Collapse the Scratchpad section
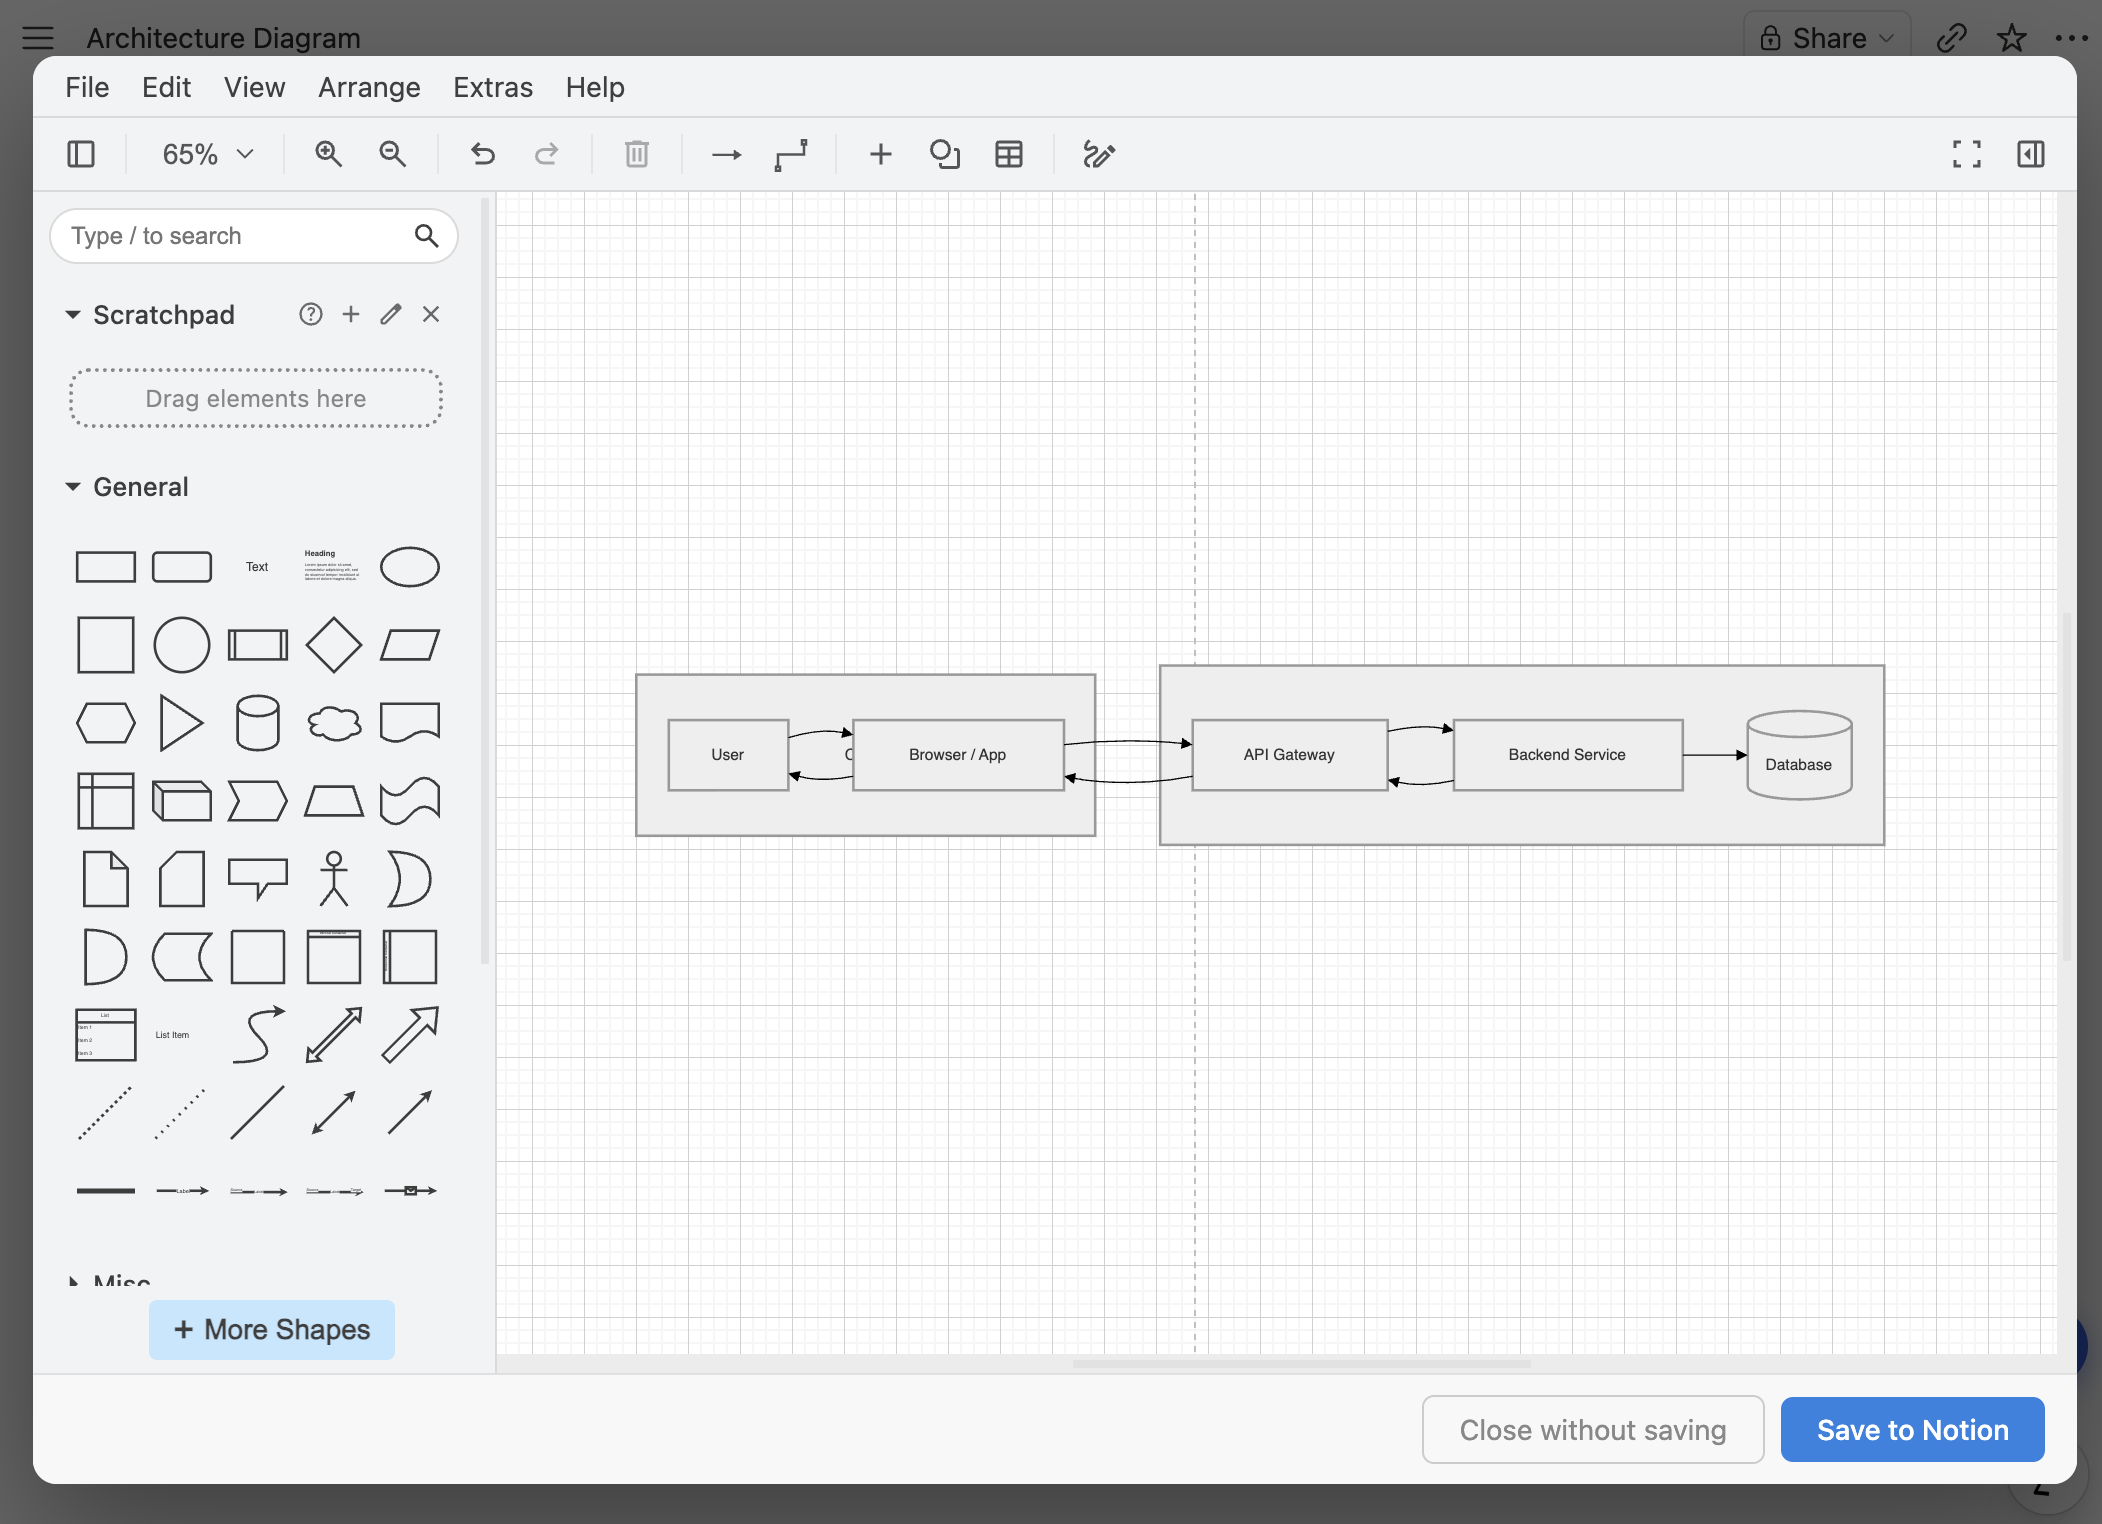The image size is (2102, 1524). (x=73, y=315)
